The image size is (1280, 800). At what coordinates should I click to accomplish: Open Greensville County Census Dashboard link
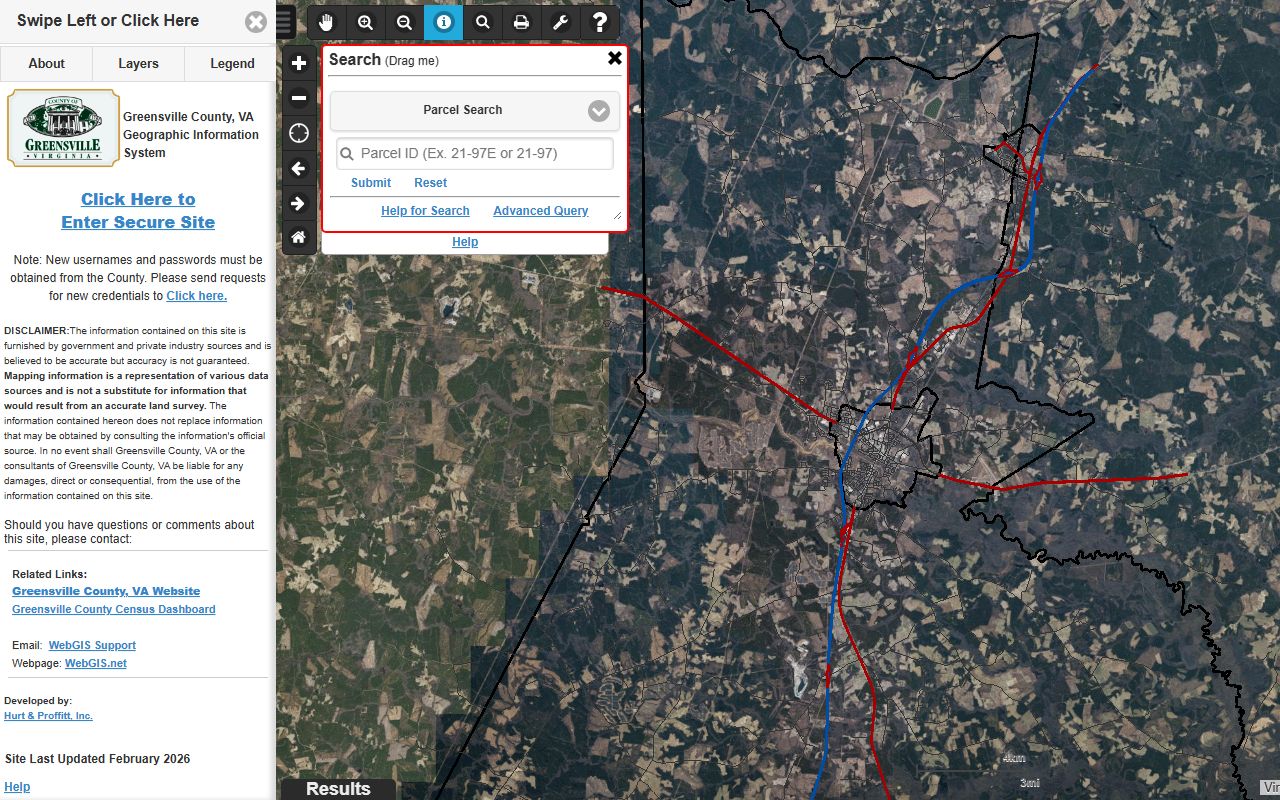click(114, 609)
